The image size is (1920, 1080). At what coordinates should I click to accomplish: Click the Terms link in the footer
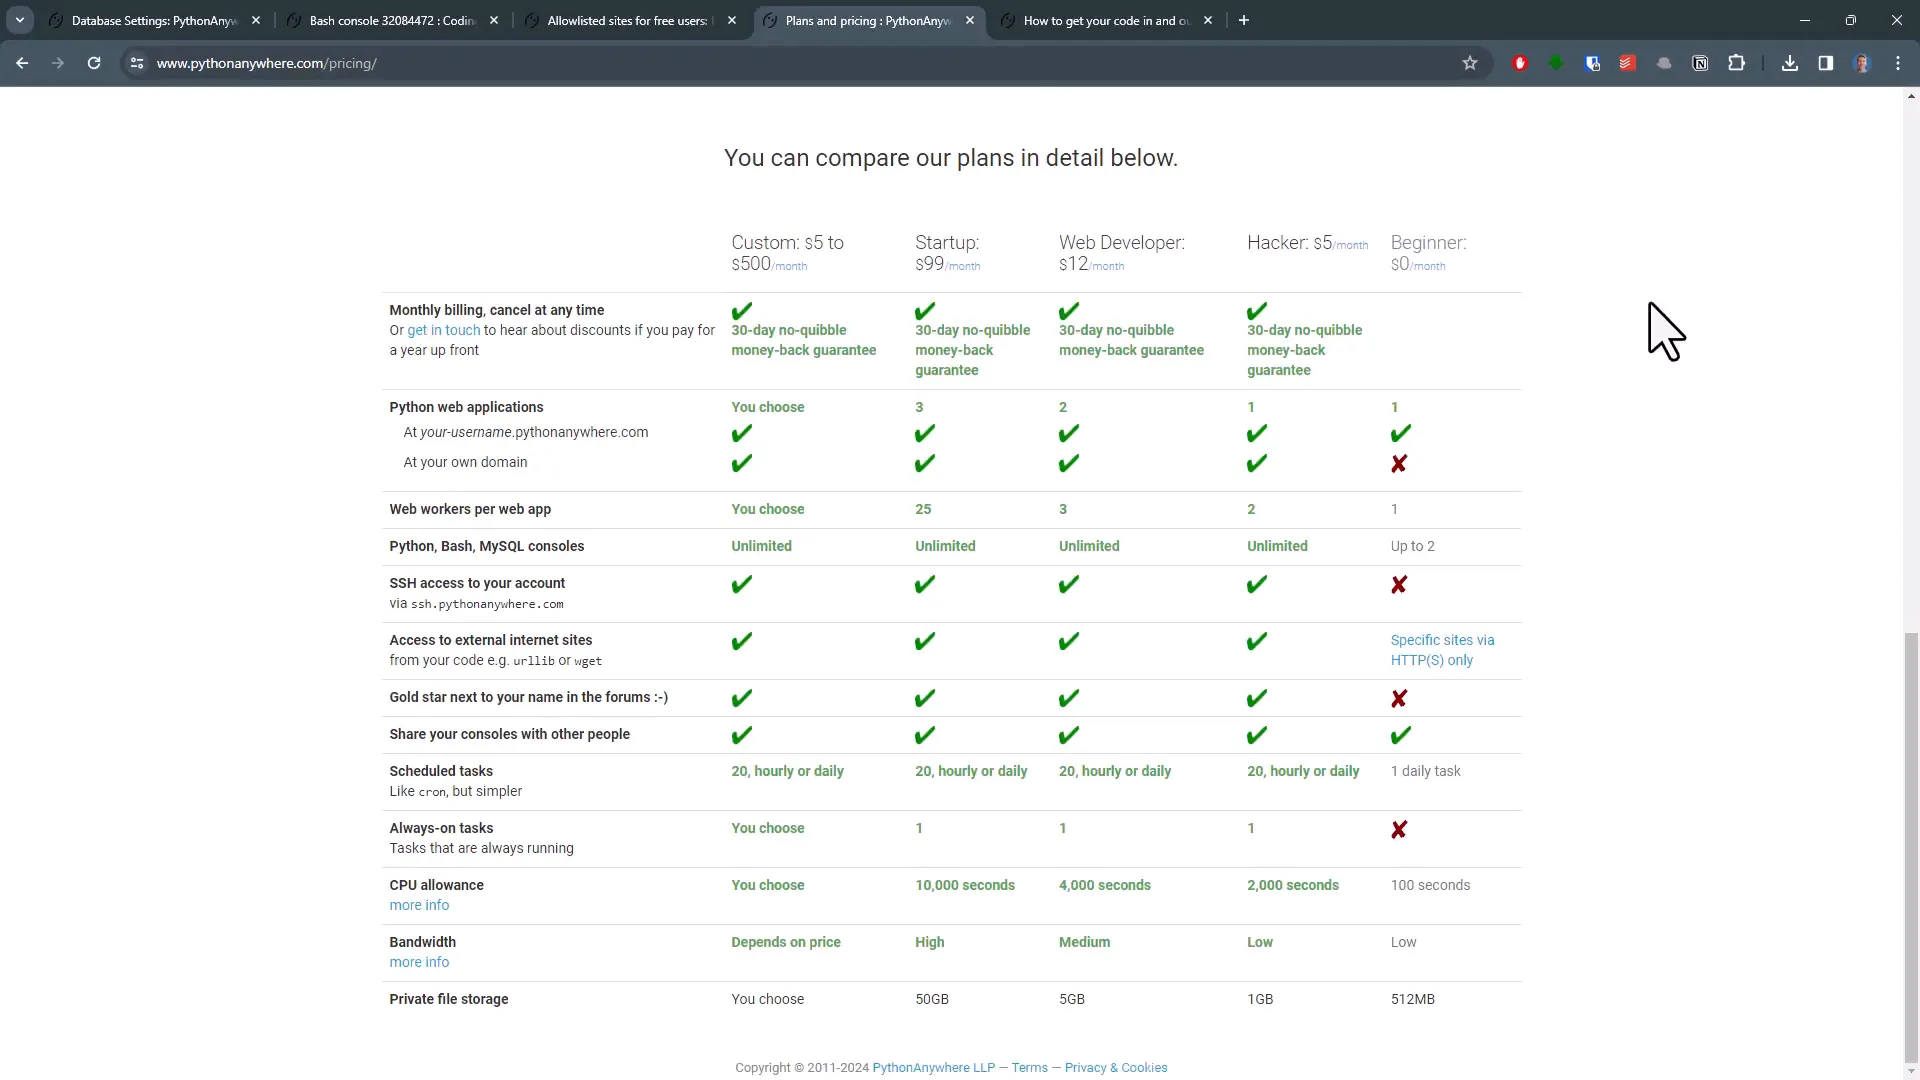(1028, 1067)
